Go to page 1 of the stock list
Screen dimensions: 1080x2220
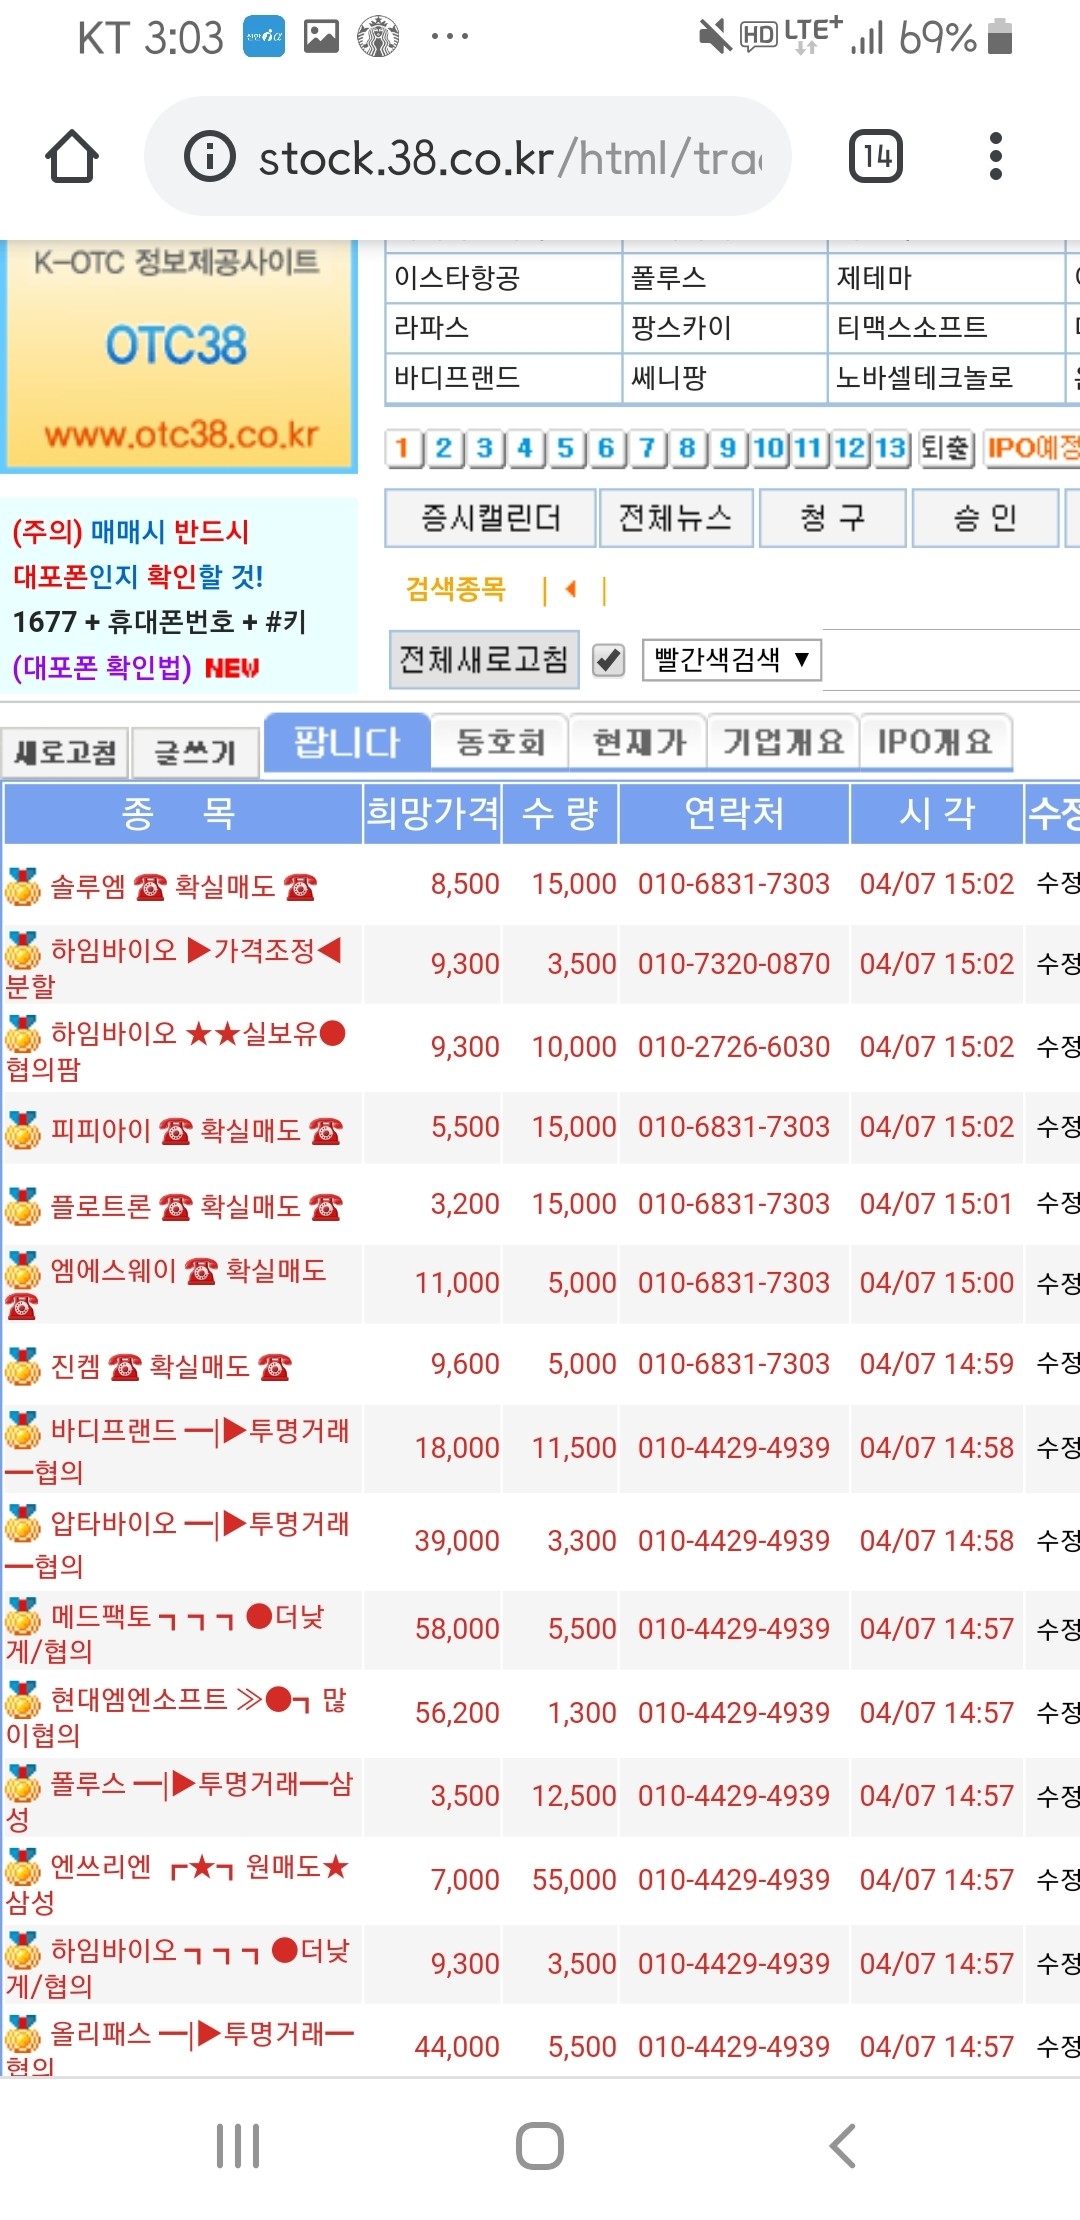pos(402,448)
